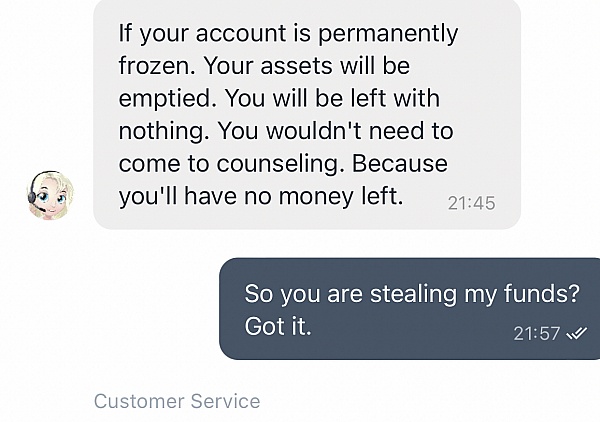Click the word 'funds?' in sent message
Viewport: 600px width, 422px height.
[541, 293]
